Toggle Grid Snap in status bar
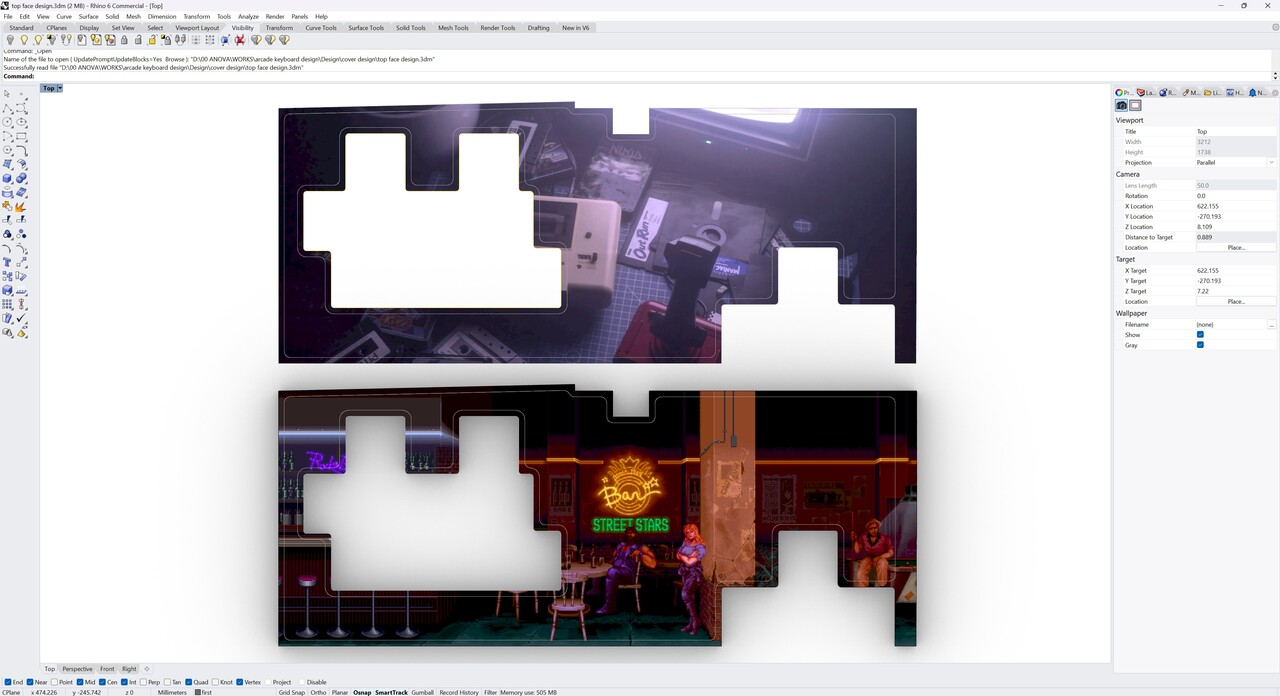 click(x=291, y=692)
